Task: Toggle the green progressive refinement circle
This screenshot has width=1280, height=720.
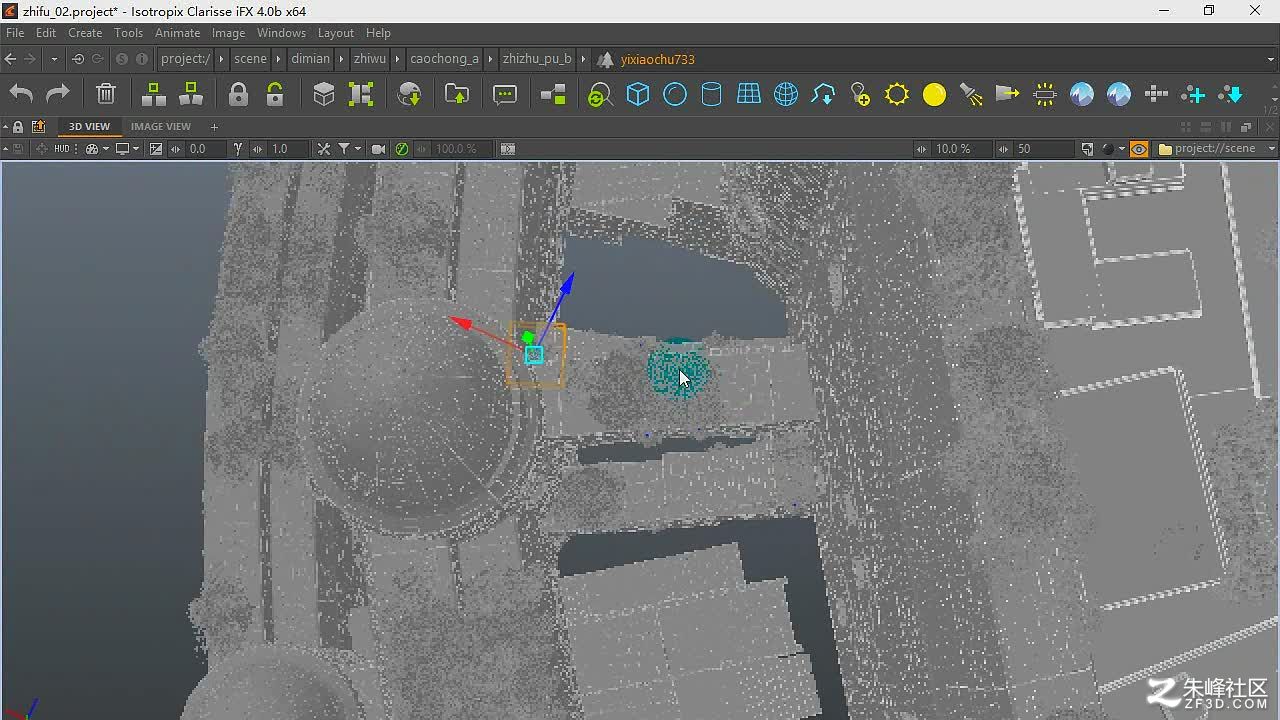Action: pos(402,148)
